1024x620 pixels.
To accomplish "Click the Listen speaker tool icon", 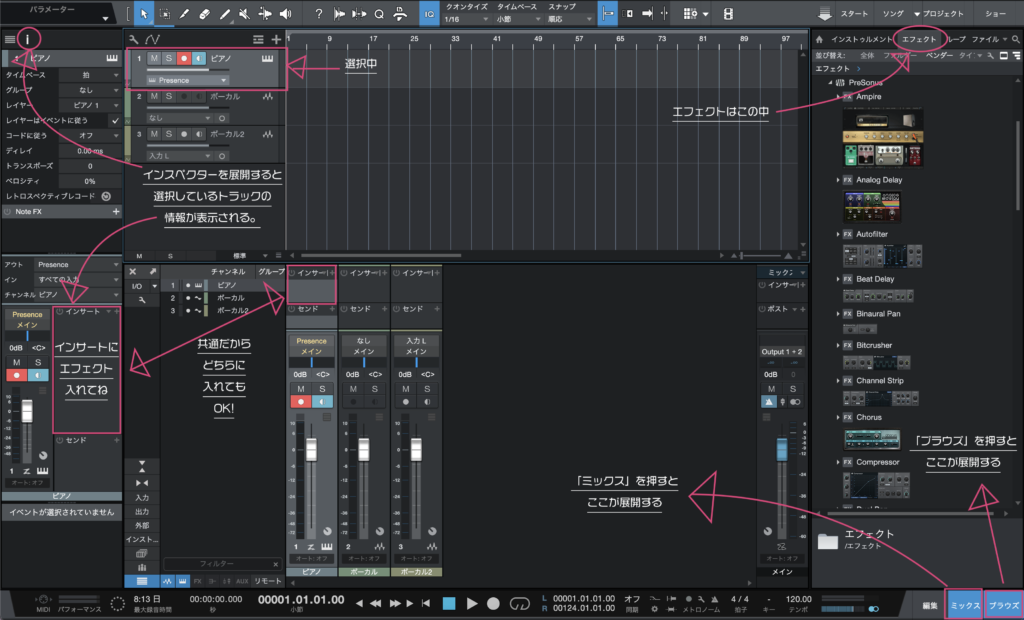I will coord(287,14).
